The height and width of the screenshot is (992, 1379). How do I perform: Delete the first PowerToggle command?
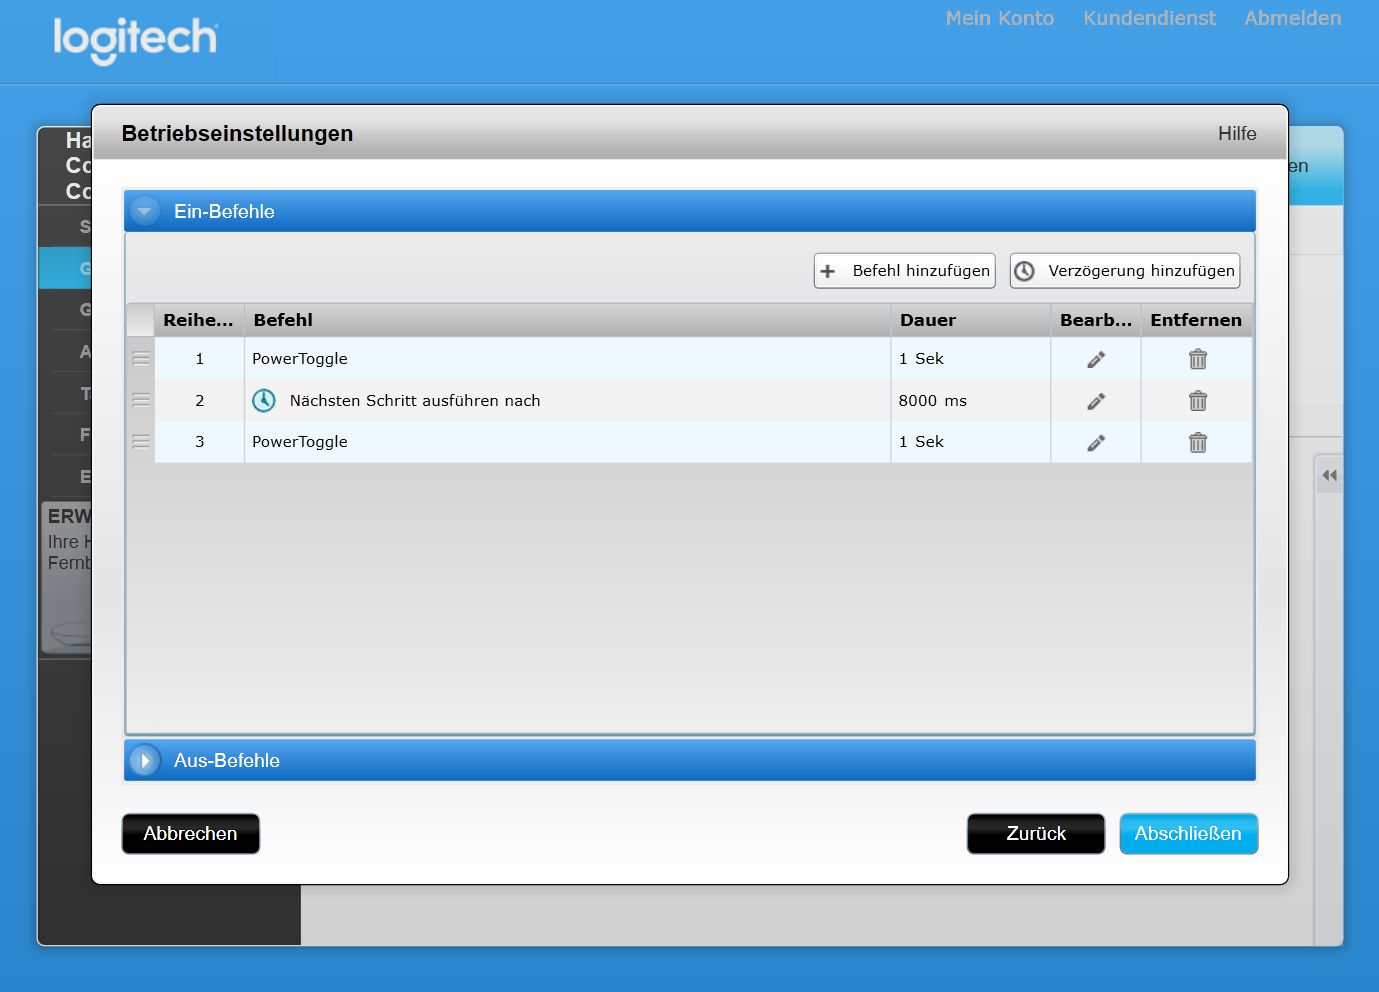(x=1197, y=359)
